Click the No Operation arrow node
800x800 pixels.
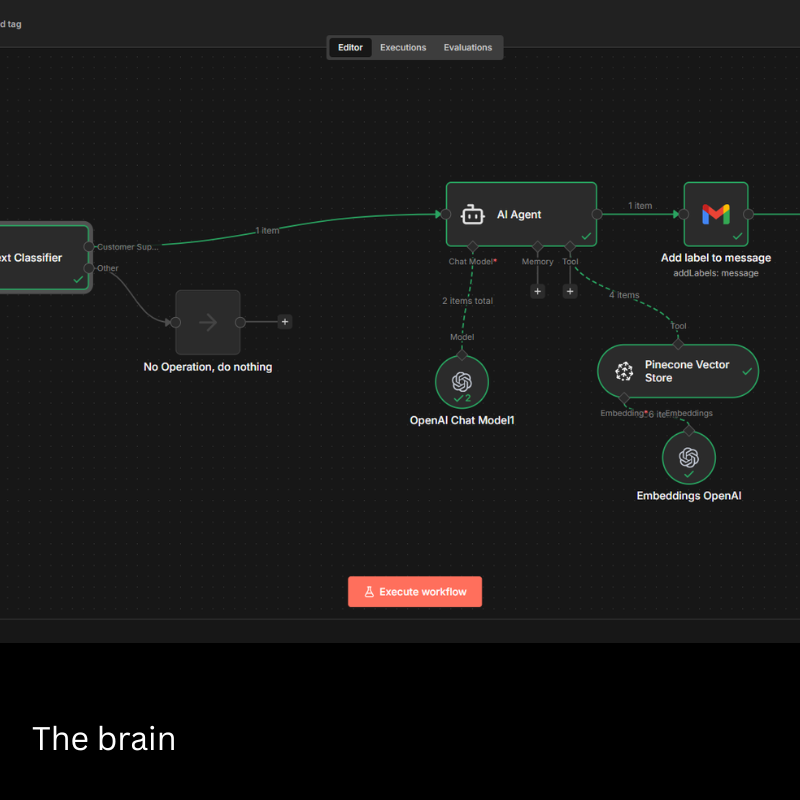pyautogui.click(x=208, y=322)
